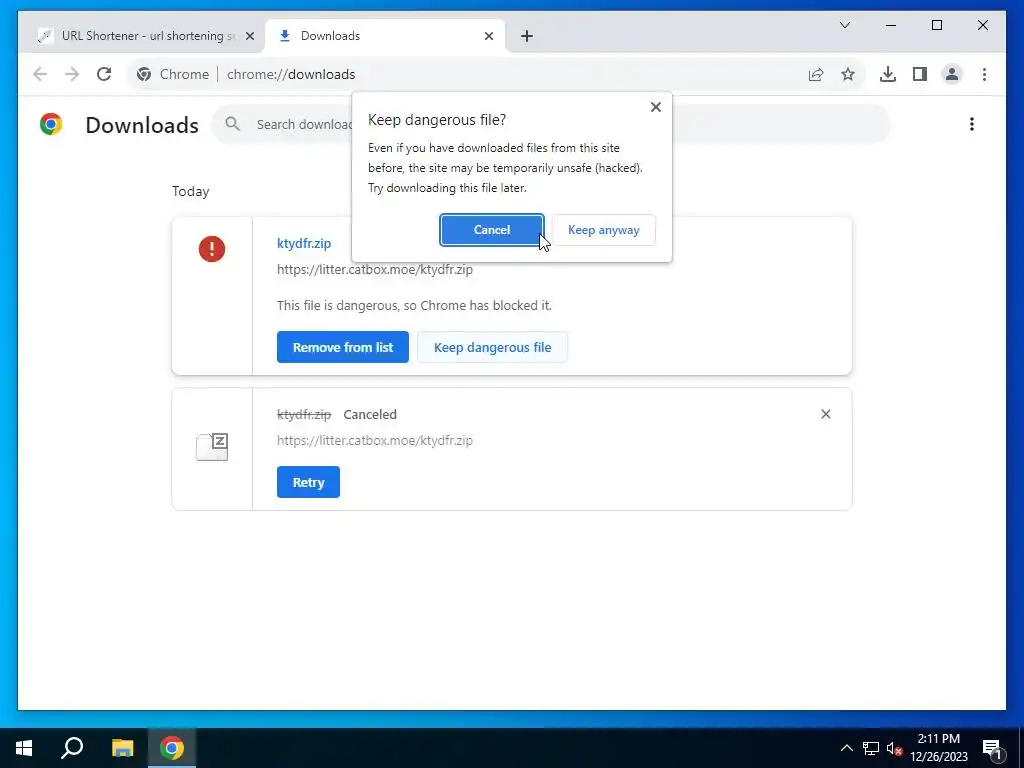Click the network tray icon
This screenshot has width=1024, height=768.
pos(871,748)
